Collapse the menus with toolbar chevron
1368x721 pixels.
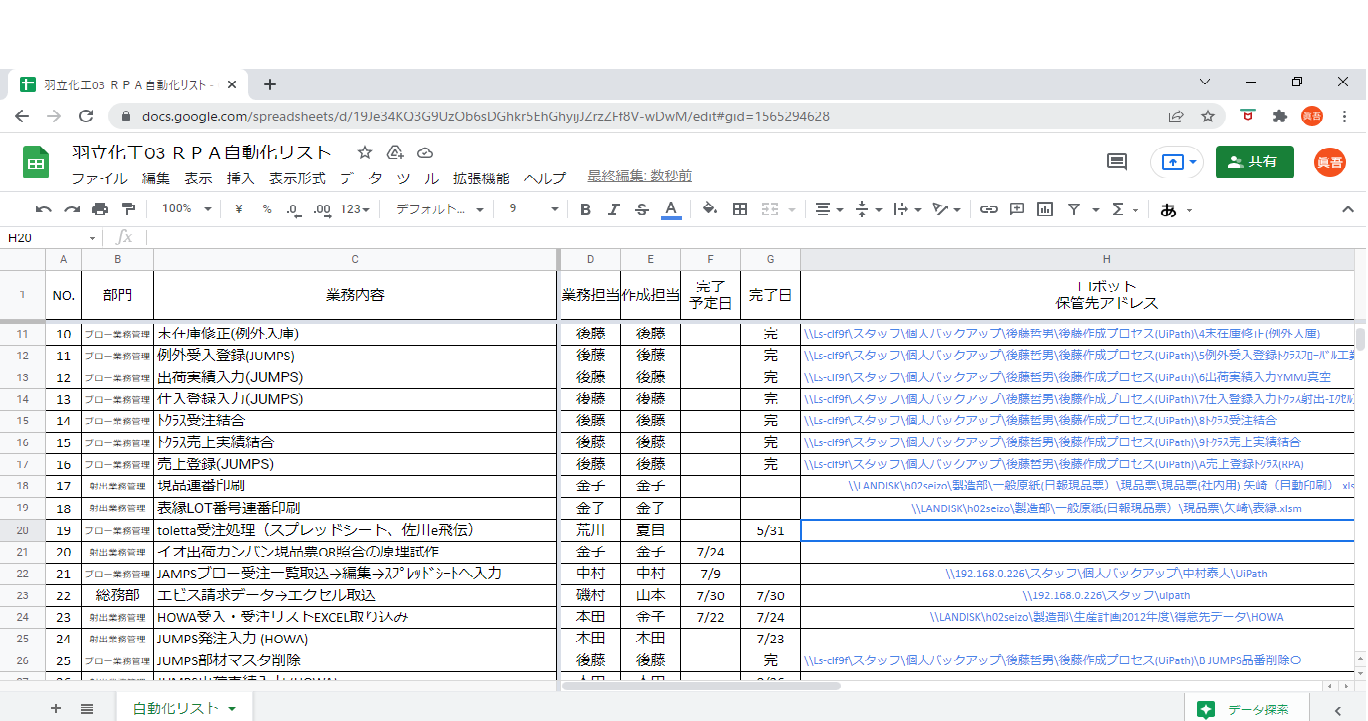coord(1347,209)
